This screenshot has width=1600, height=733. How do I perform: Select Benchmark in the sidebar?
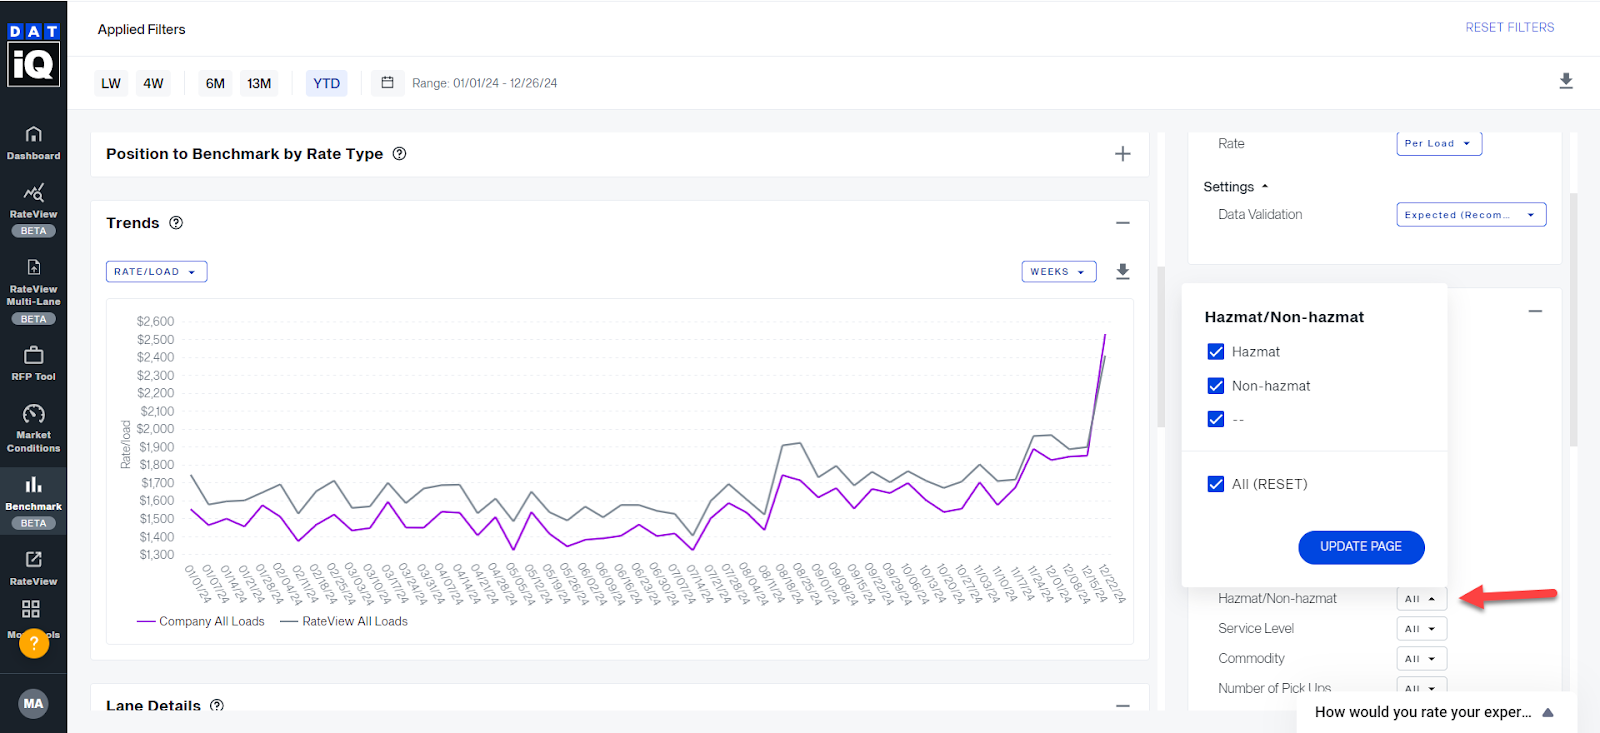[x=33, y=501]
